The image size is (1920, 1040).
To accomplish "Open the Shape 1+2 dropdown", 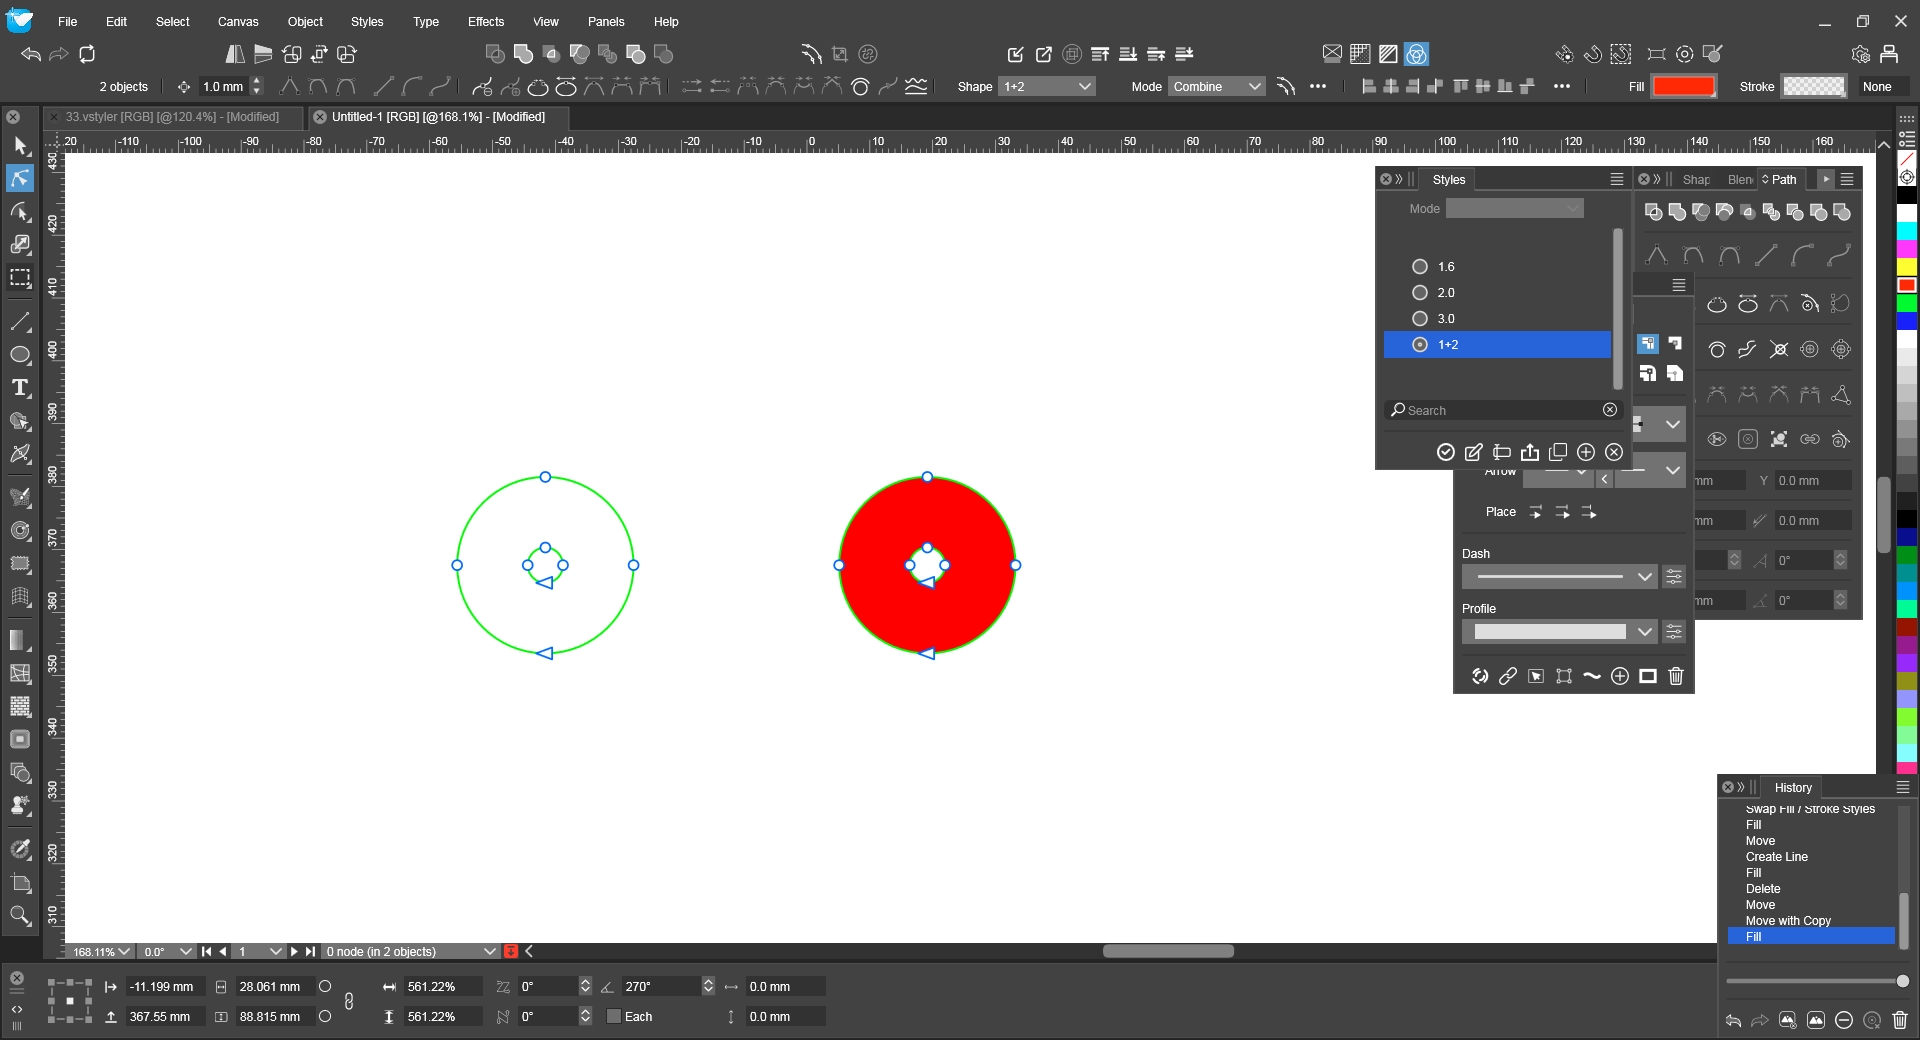I will (1046, 87).
